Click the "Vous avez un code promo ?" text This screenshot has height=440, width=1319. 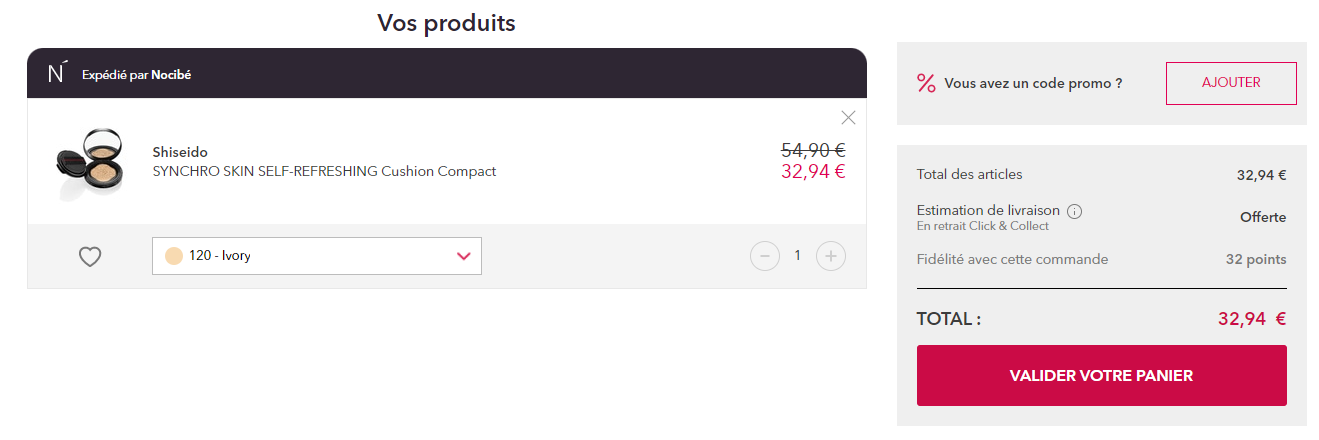(x=1033, y=83)
